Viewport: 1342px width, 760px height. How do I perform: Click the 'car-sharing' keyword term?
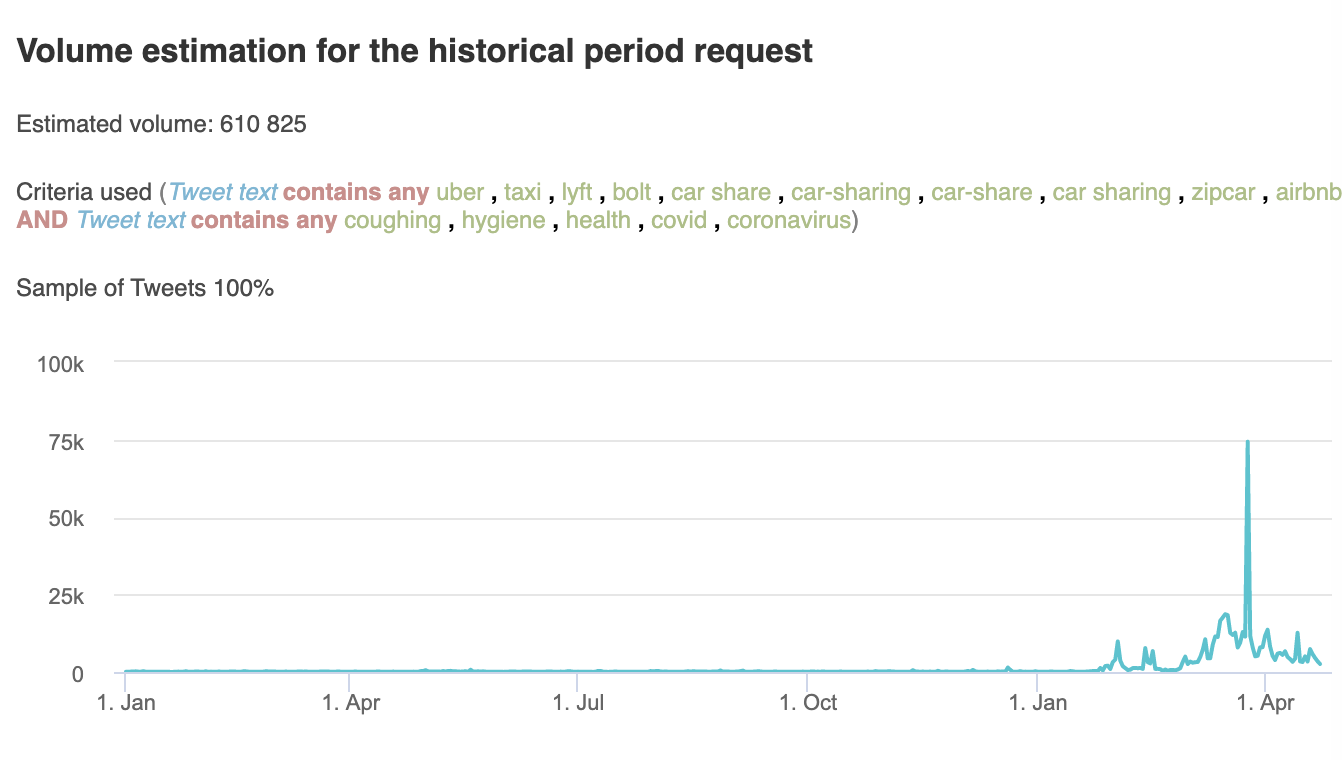(851, 192)
